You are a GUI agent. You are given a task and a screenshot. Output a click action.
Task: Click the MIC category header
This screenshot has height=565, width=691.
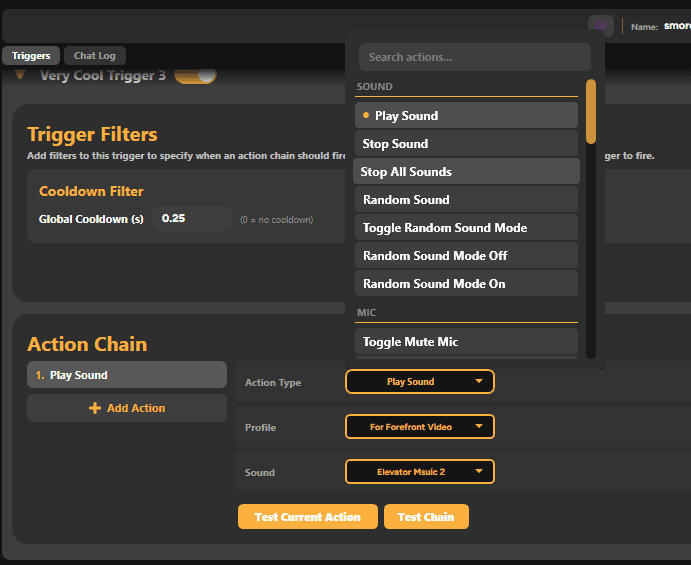[366, 313]
